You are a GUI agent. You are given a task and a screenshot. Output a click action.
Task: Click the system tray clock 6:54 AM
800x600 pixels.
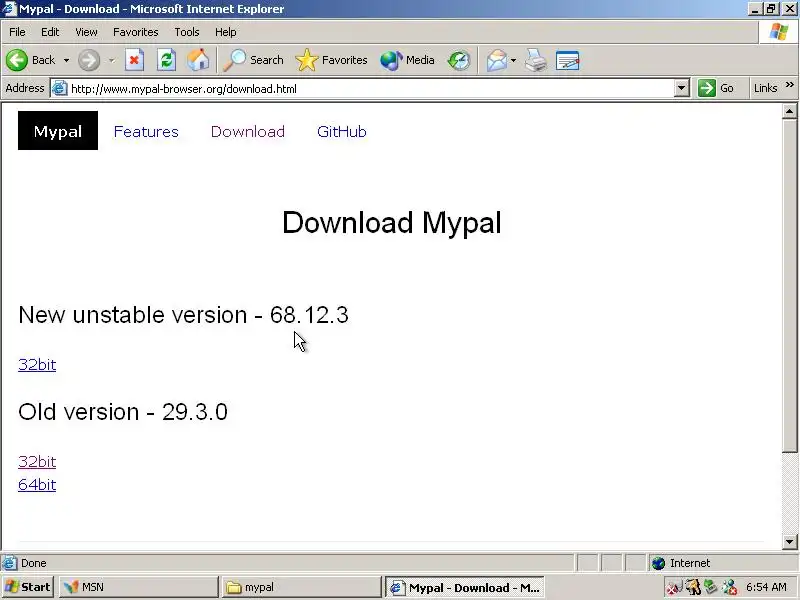coord(766,587)
